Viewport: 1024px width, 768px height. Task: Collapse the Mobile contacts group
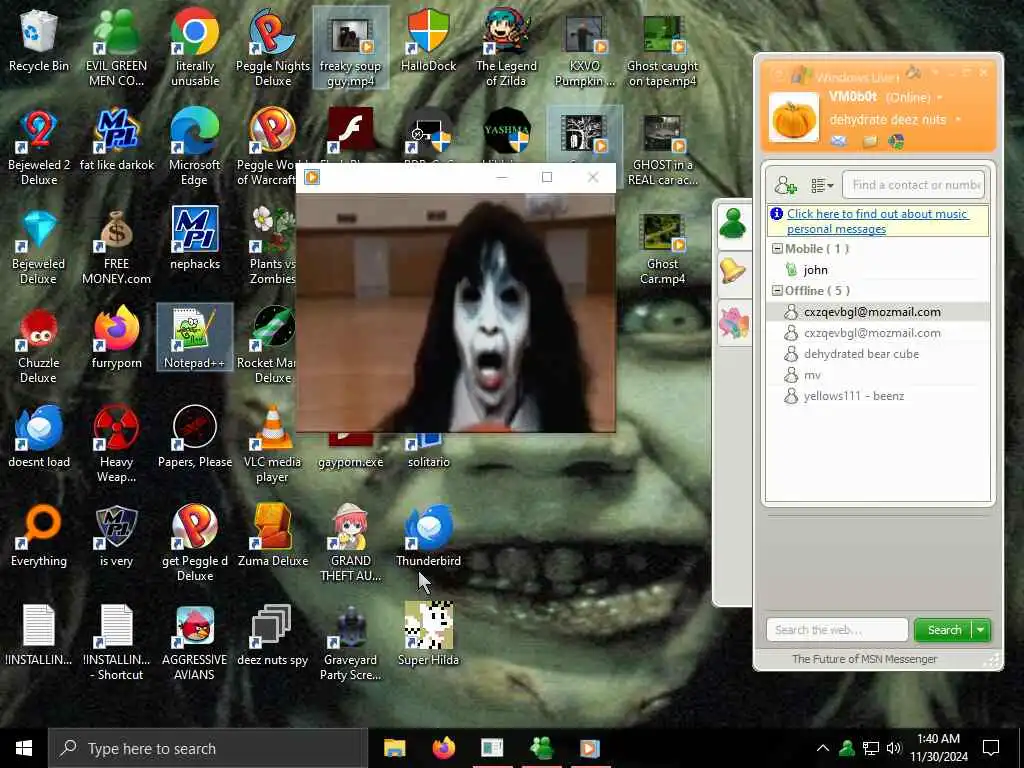[x=777, y=248]
